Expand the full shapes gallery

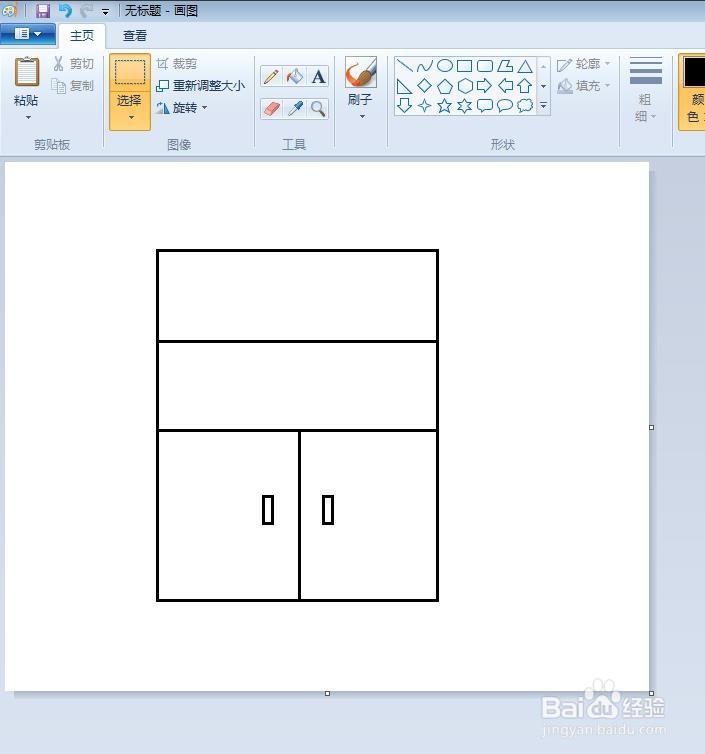click(543, 105)
